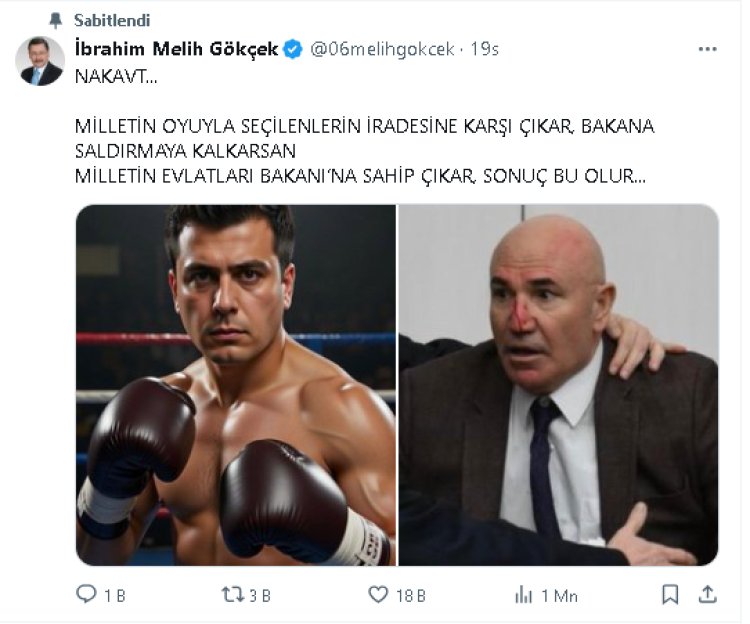Toggle the bookmark icon on the post

(x=671, y=594)
